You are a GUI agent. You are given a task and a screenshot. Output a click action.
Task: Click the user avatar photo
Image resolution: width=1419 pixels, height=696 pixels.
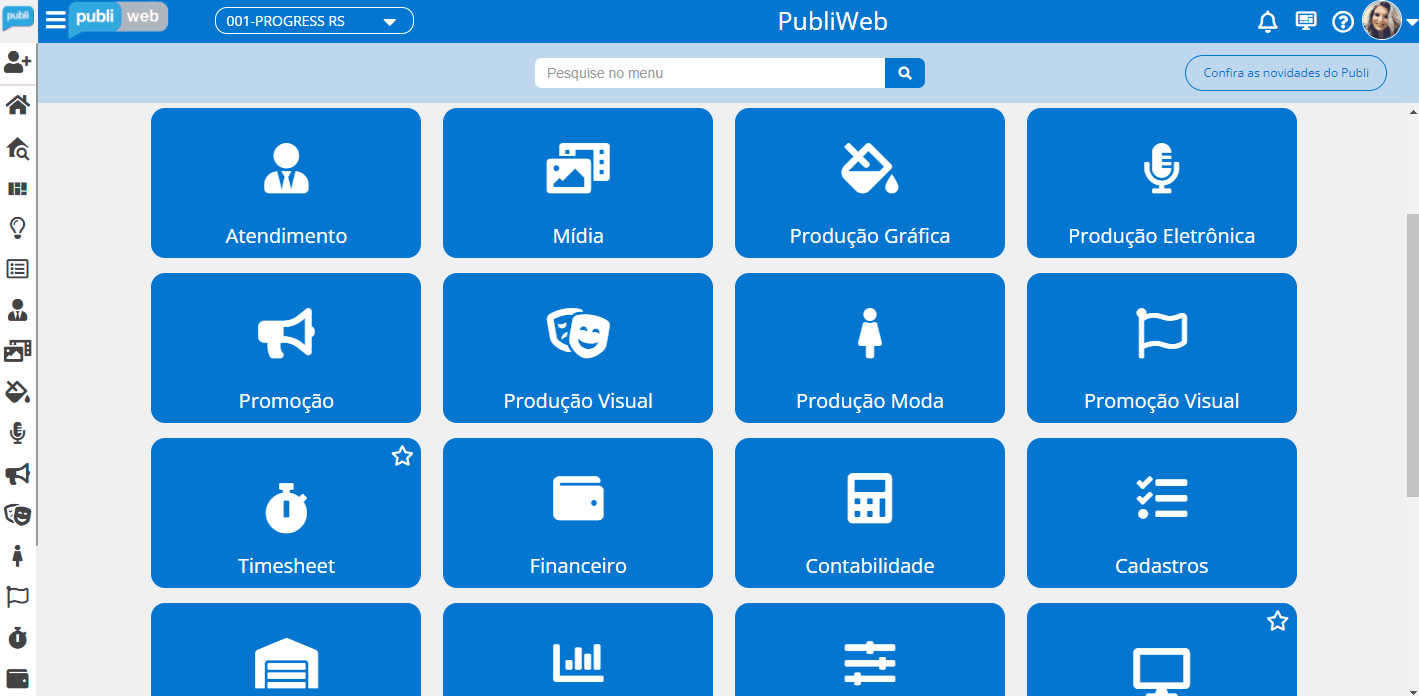1382,20
